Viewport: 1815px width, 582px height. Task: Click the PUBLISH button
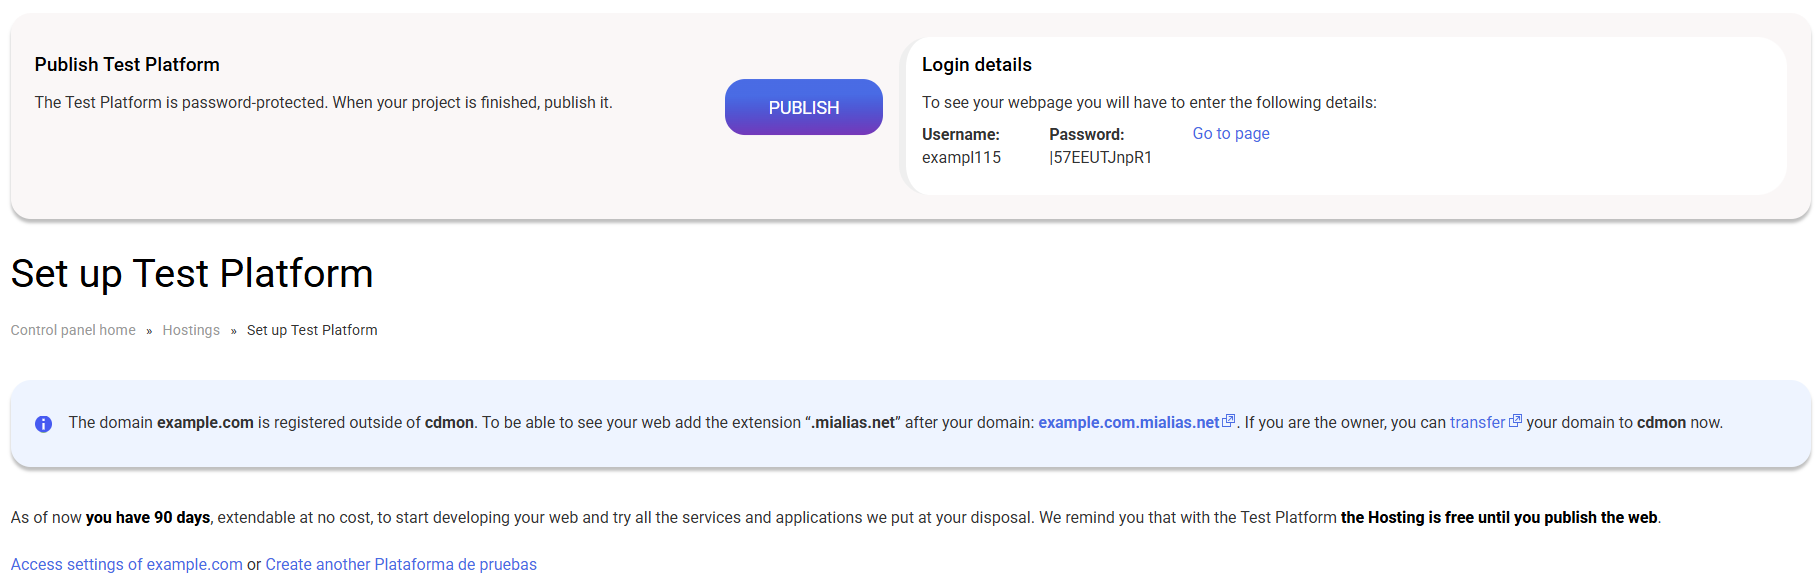tap(803, 107)
